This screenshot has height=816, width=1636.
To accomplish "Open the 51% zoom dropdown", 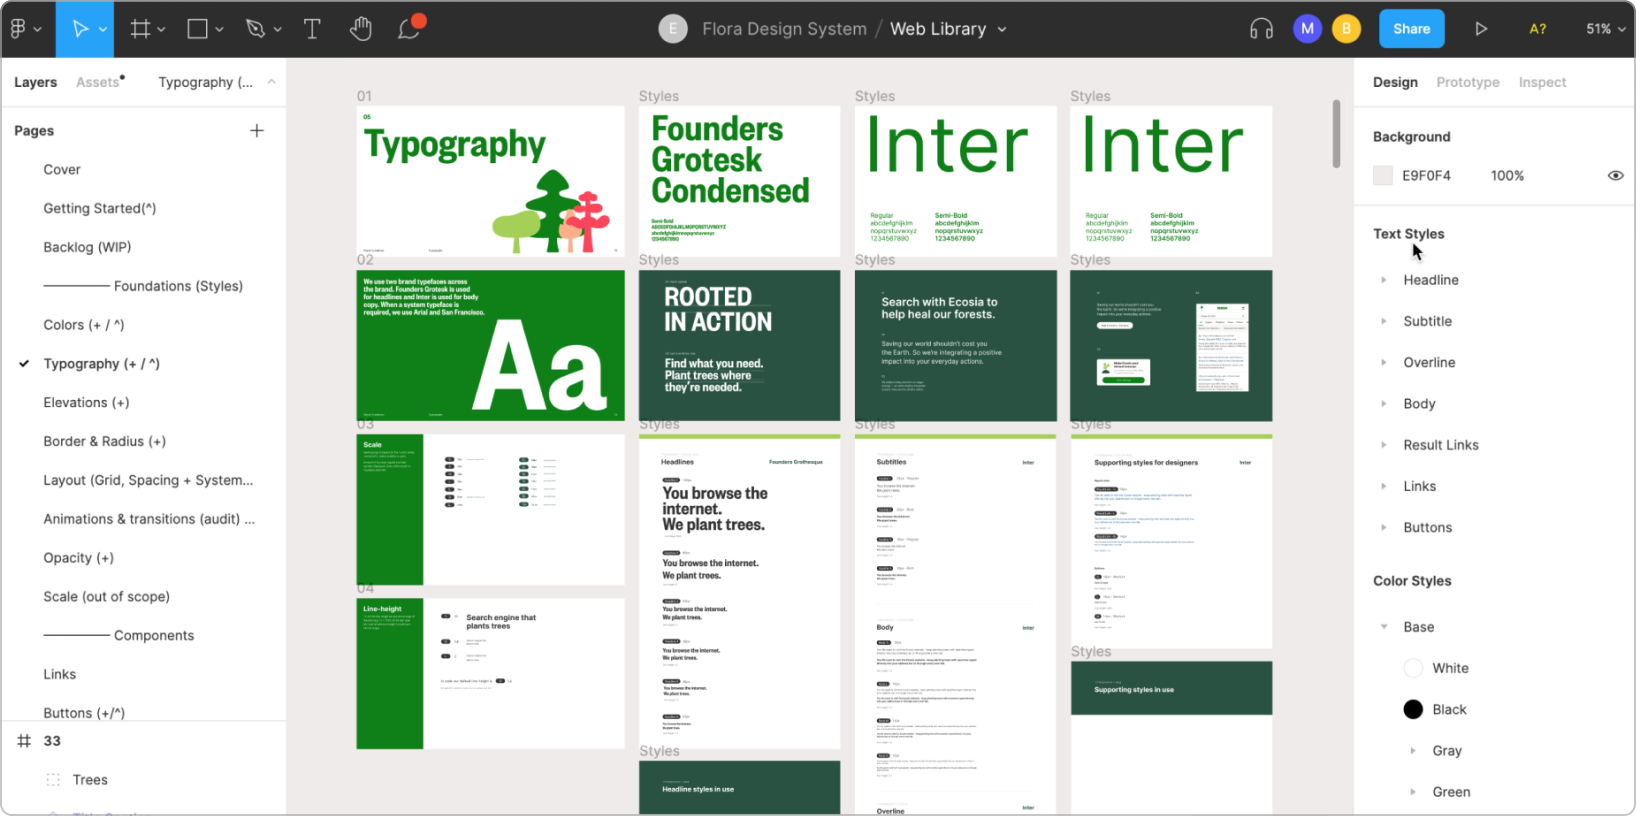I will [x=1606, y=29].
